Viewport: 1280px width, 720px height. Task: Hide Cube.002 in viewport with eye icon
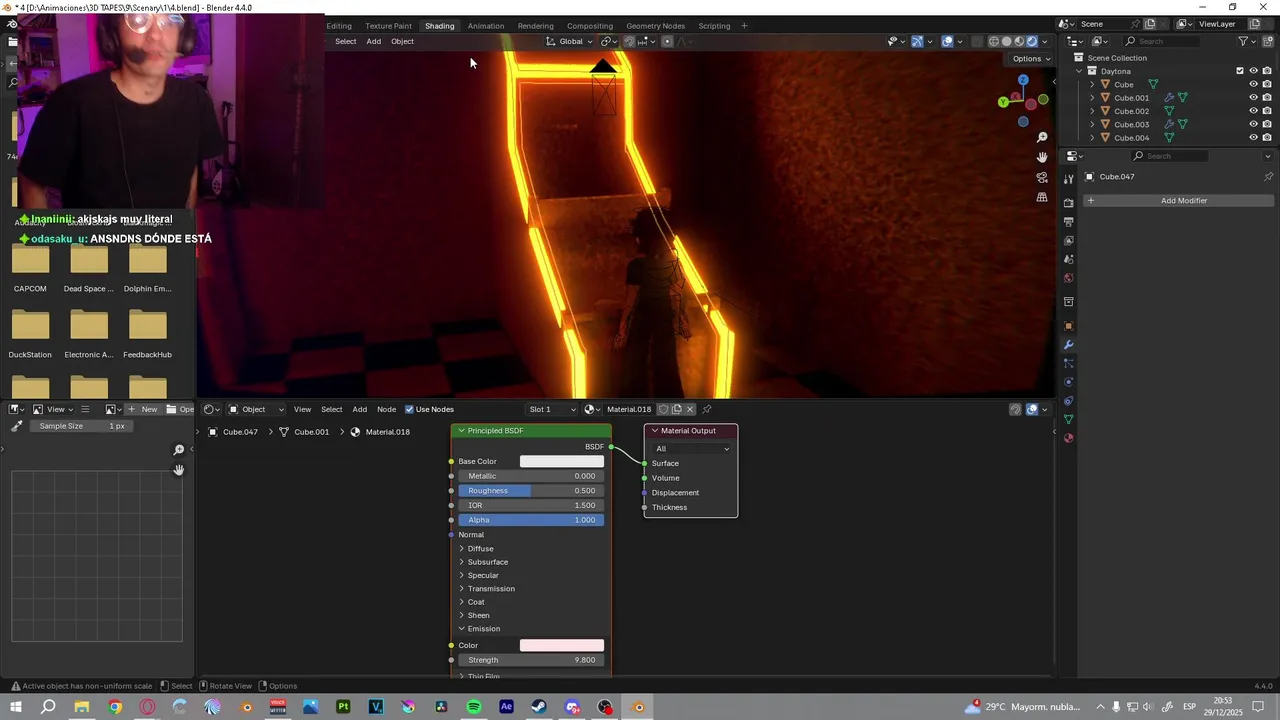(x=1253, y=111)
